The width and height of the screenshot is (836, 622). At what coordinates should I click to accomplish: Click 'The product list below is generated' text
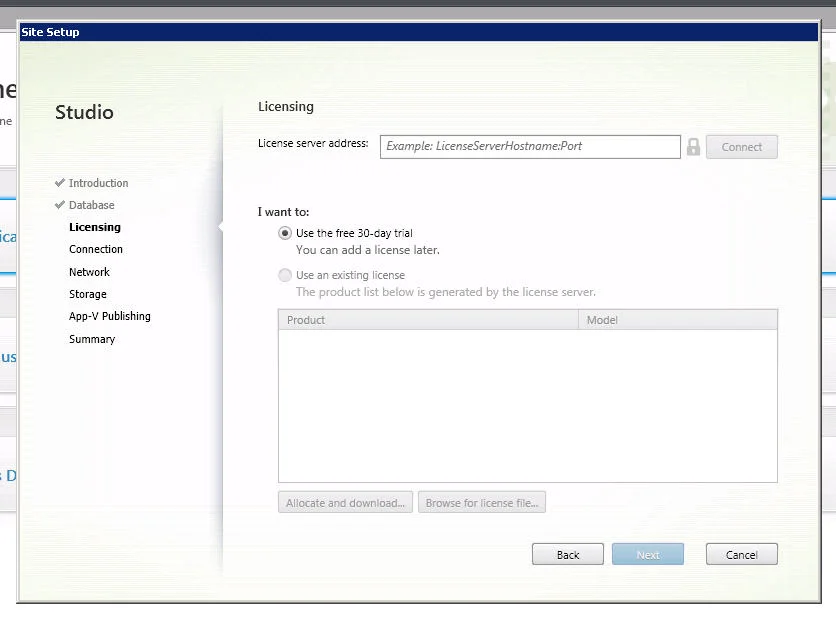[x=446, y=292]
